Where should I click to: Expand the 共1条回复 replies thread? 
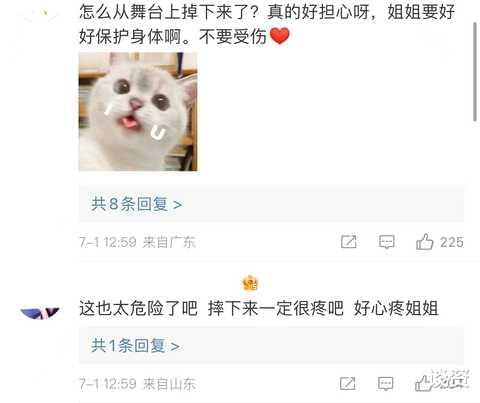pyautogui.click(x=271, y=345)
